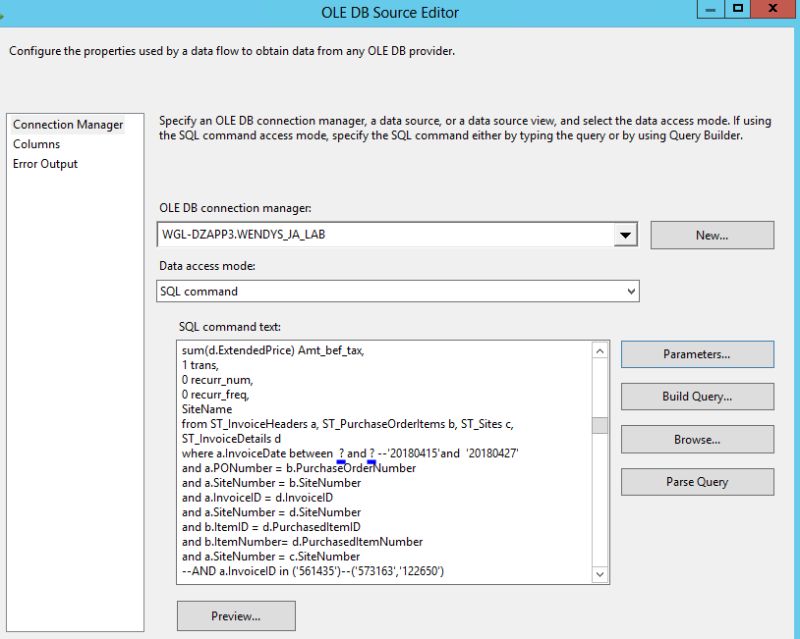The width and height of the screenshot is (800, 639).
Task: Run Parse Query to validate the SQL
Action: pos(697,481)
